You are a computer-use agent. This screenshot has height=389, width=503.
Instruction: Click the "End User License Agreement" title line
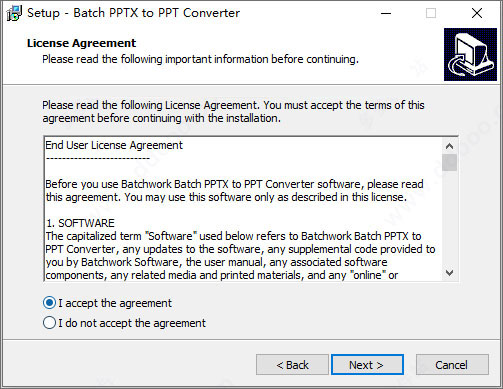click(114, 145)
